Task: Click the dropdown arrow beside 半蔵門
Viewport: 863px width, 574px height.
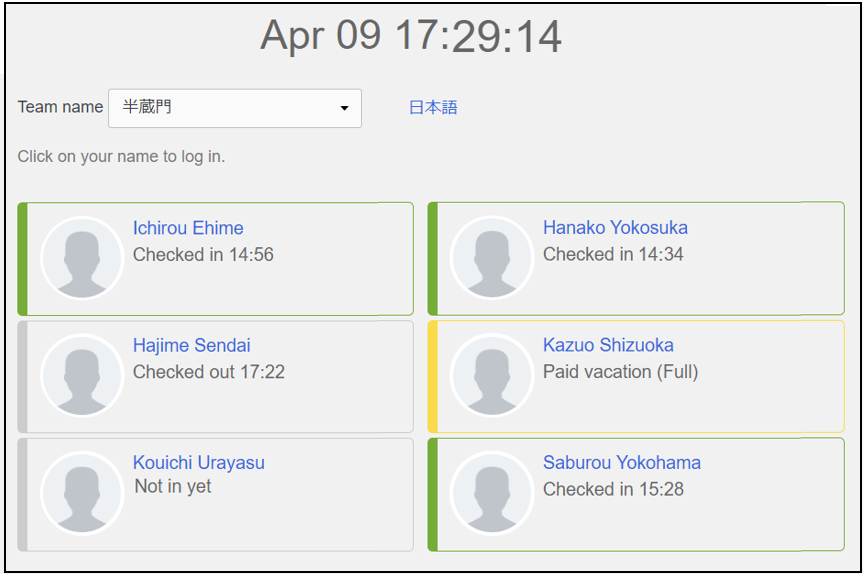Action: [x=344, y=108]
